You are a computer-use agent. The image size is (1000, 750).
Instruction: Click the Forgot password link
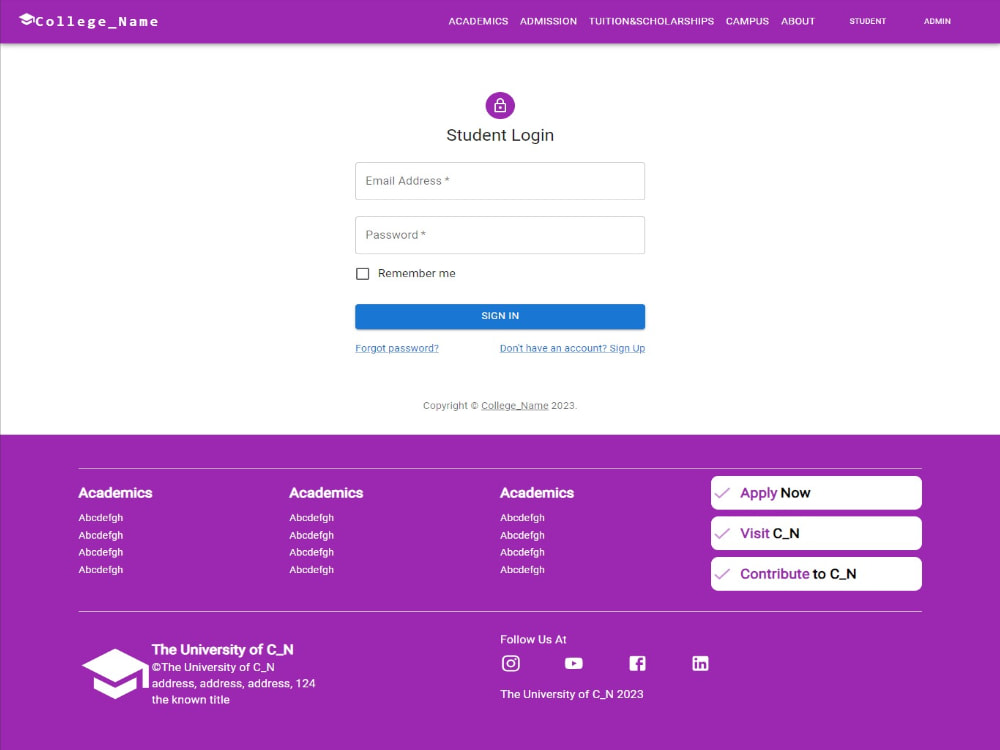pyautogui.click(x=397, y=348)
